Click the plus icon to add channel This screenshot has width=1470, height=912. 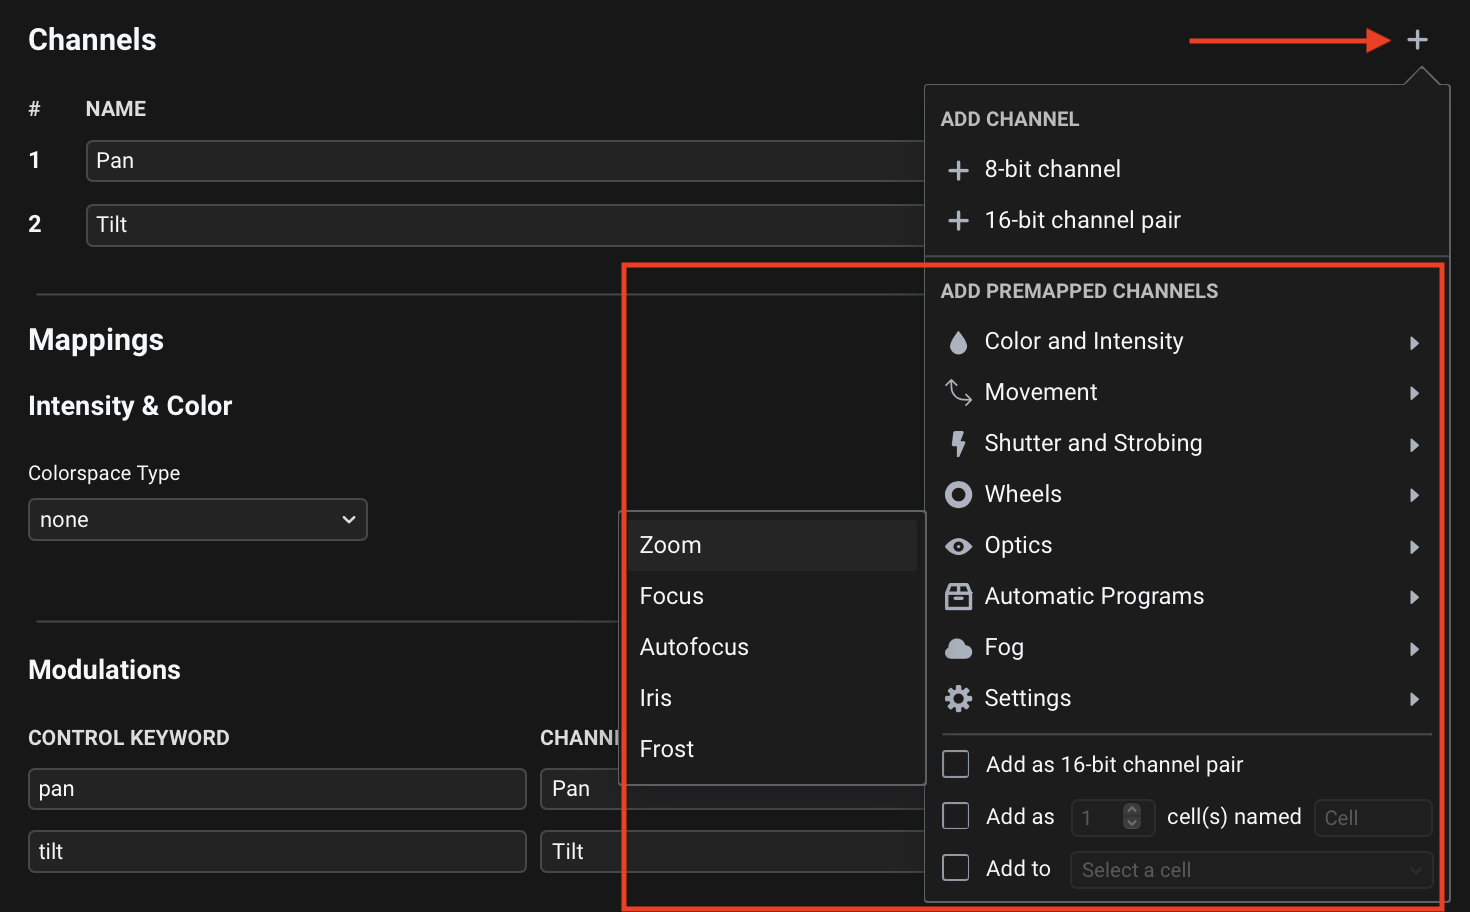1417,40
